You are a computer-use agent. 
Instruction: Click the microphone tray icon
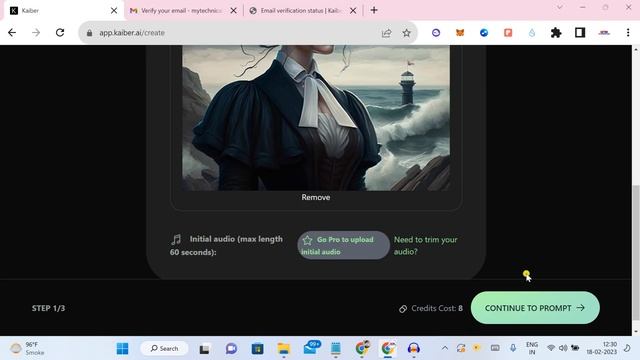pyautogui.click(x=513, y=348)
